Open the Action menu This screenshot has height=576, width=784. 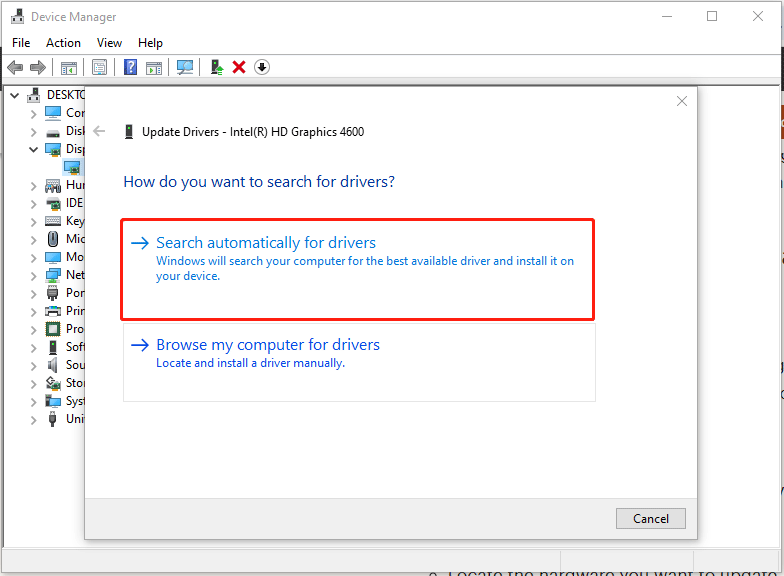64,43
